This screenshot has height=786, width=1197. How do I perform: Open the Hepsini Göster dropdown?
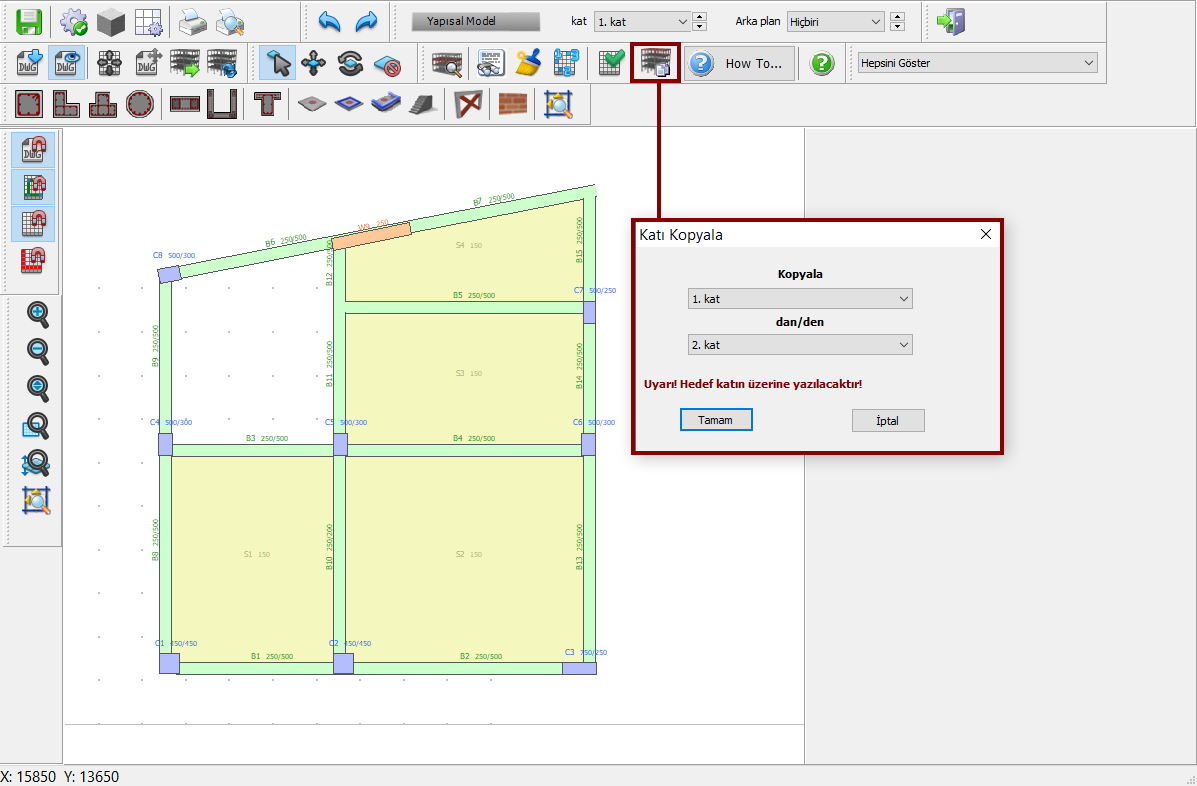[x=977, y=63]
